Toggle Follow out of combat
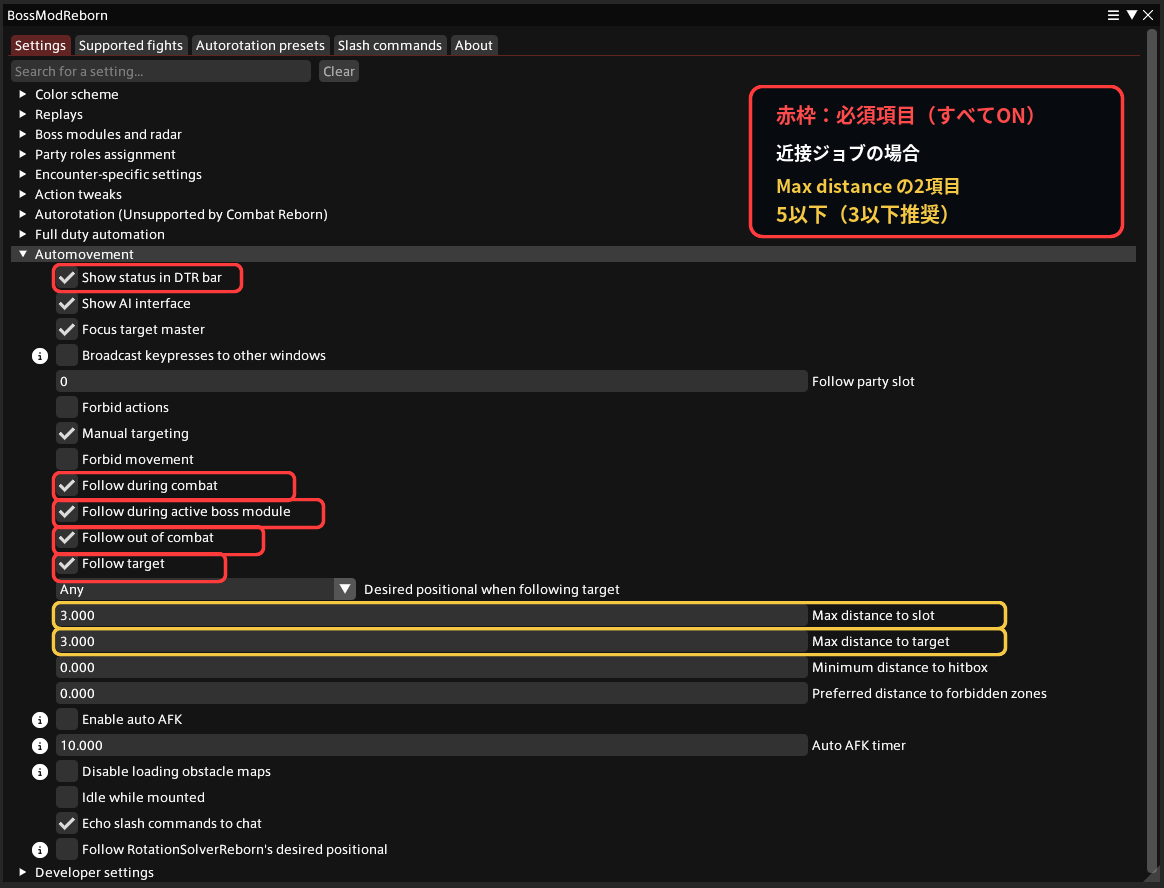 pyautogui.click(x=67, y=538)
